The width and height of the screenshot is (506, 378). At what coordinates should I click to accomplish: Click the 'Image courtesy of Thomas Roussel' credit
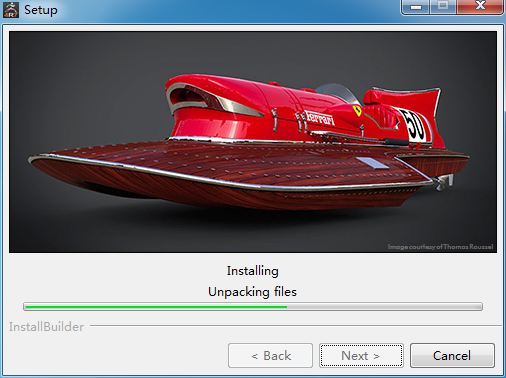(440, 247)
